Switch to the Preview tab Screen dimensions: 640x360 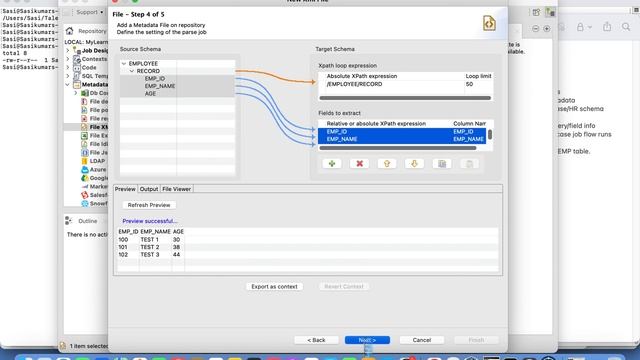pyautogui.click(x=125, y=189)
